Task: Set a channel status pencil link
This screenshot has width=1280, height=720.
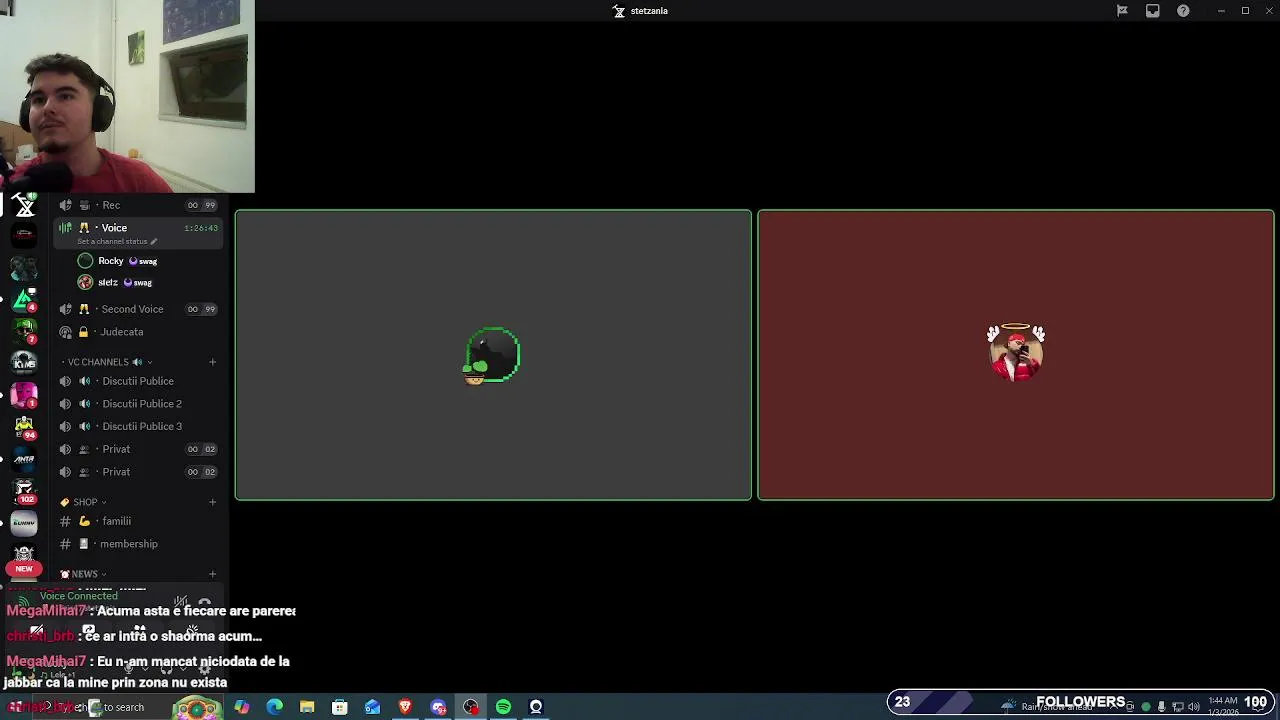Action: click(x=118, y=241)
